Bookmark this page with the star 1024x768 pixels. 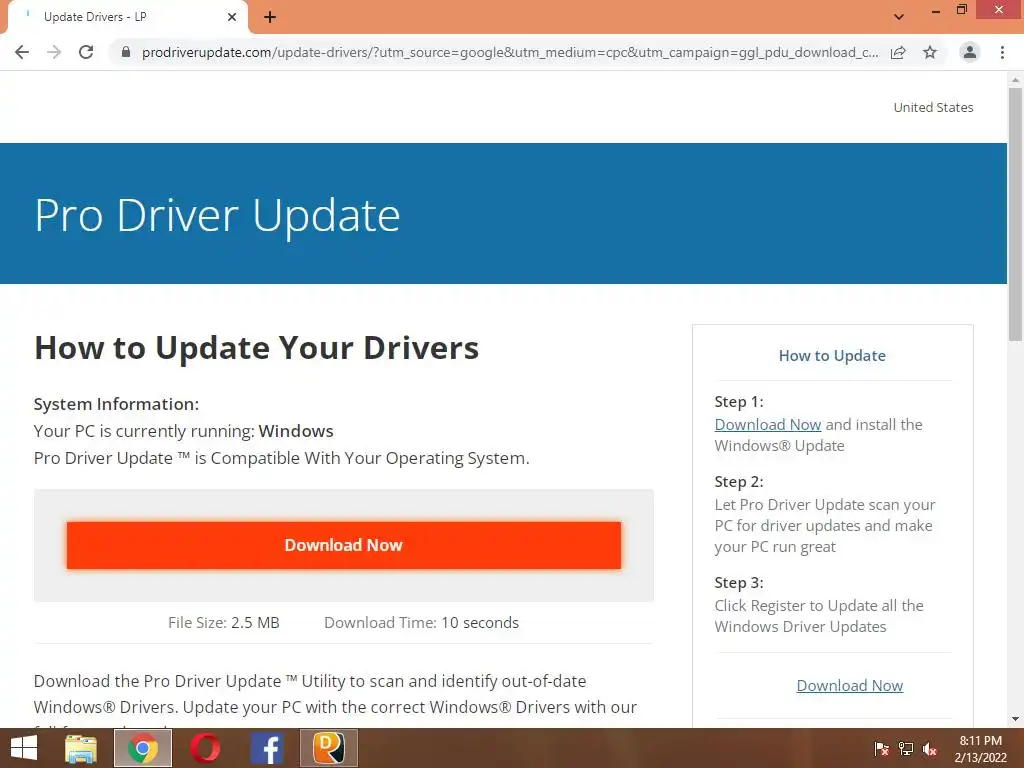pos(930,52)
